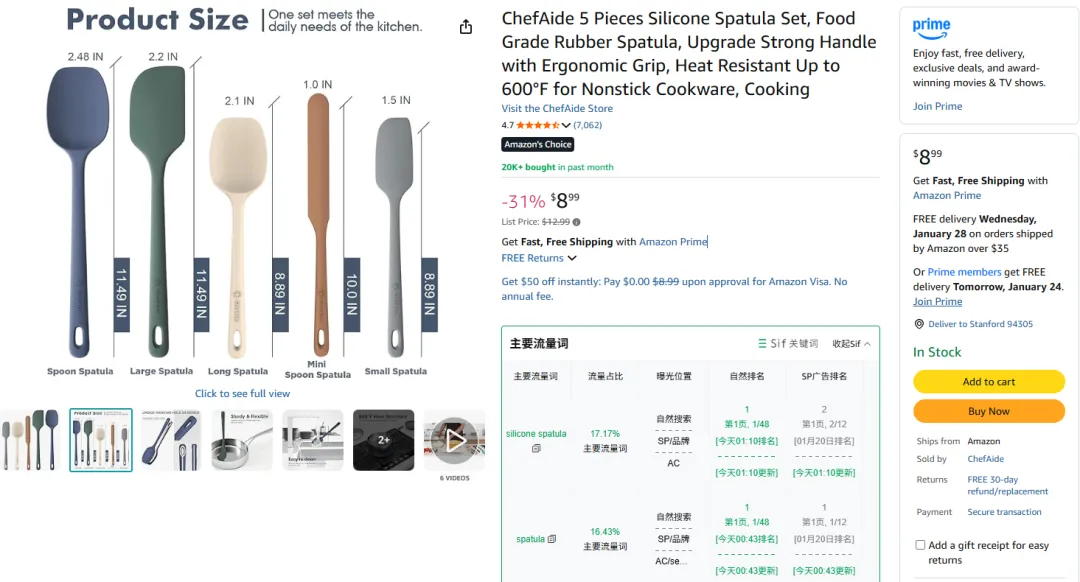Click the Add to cart button
This screenshot has width=1080, height=582.
[x=988, y=381]
